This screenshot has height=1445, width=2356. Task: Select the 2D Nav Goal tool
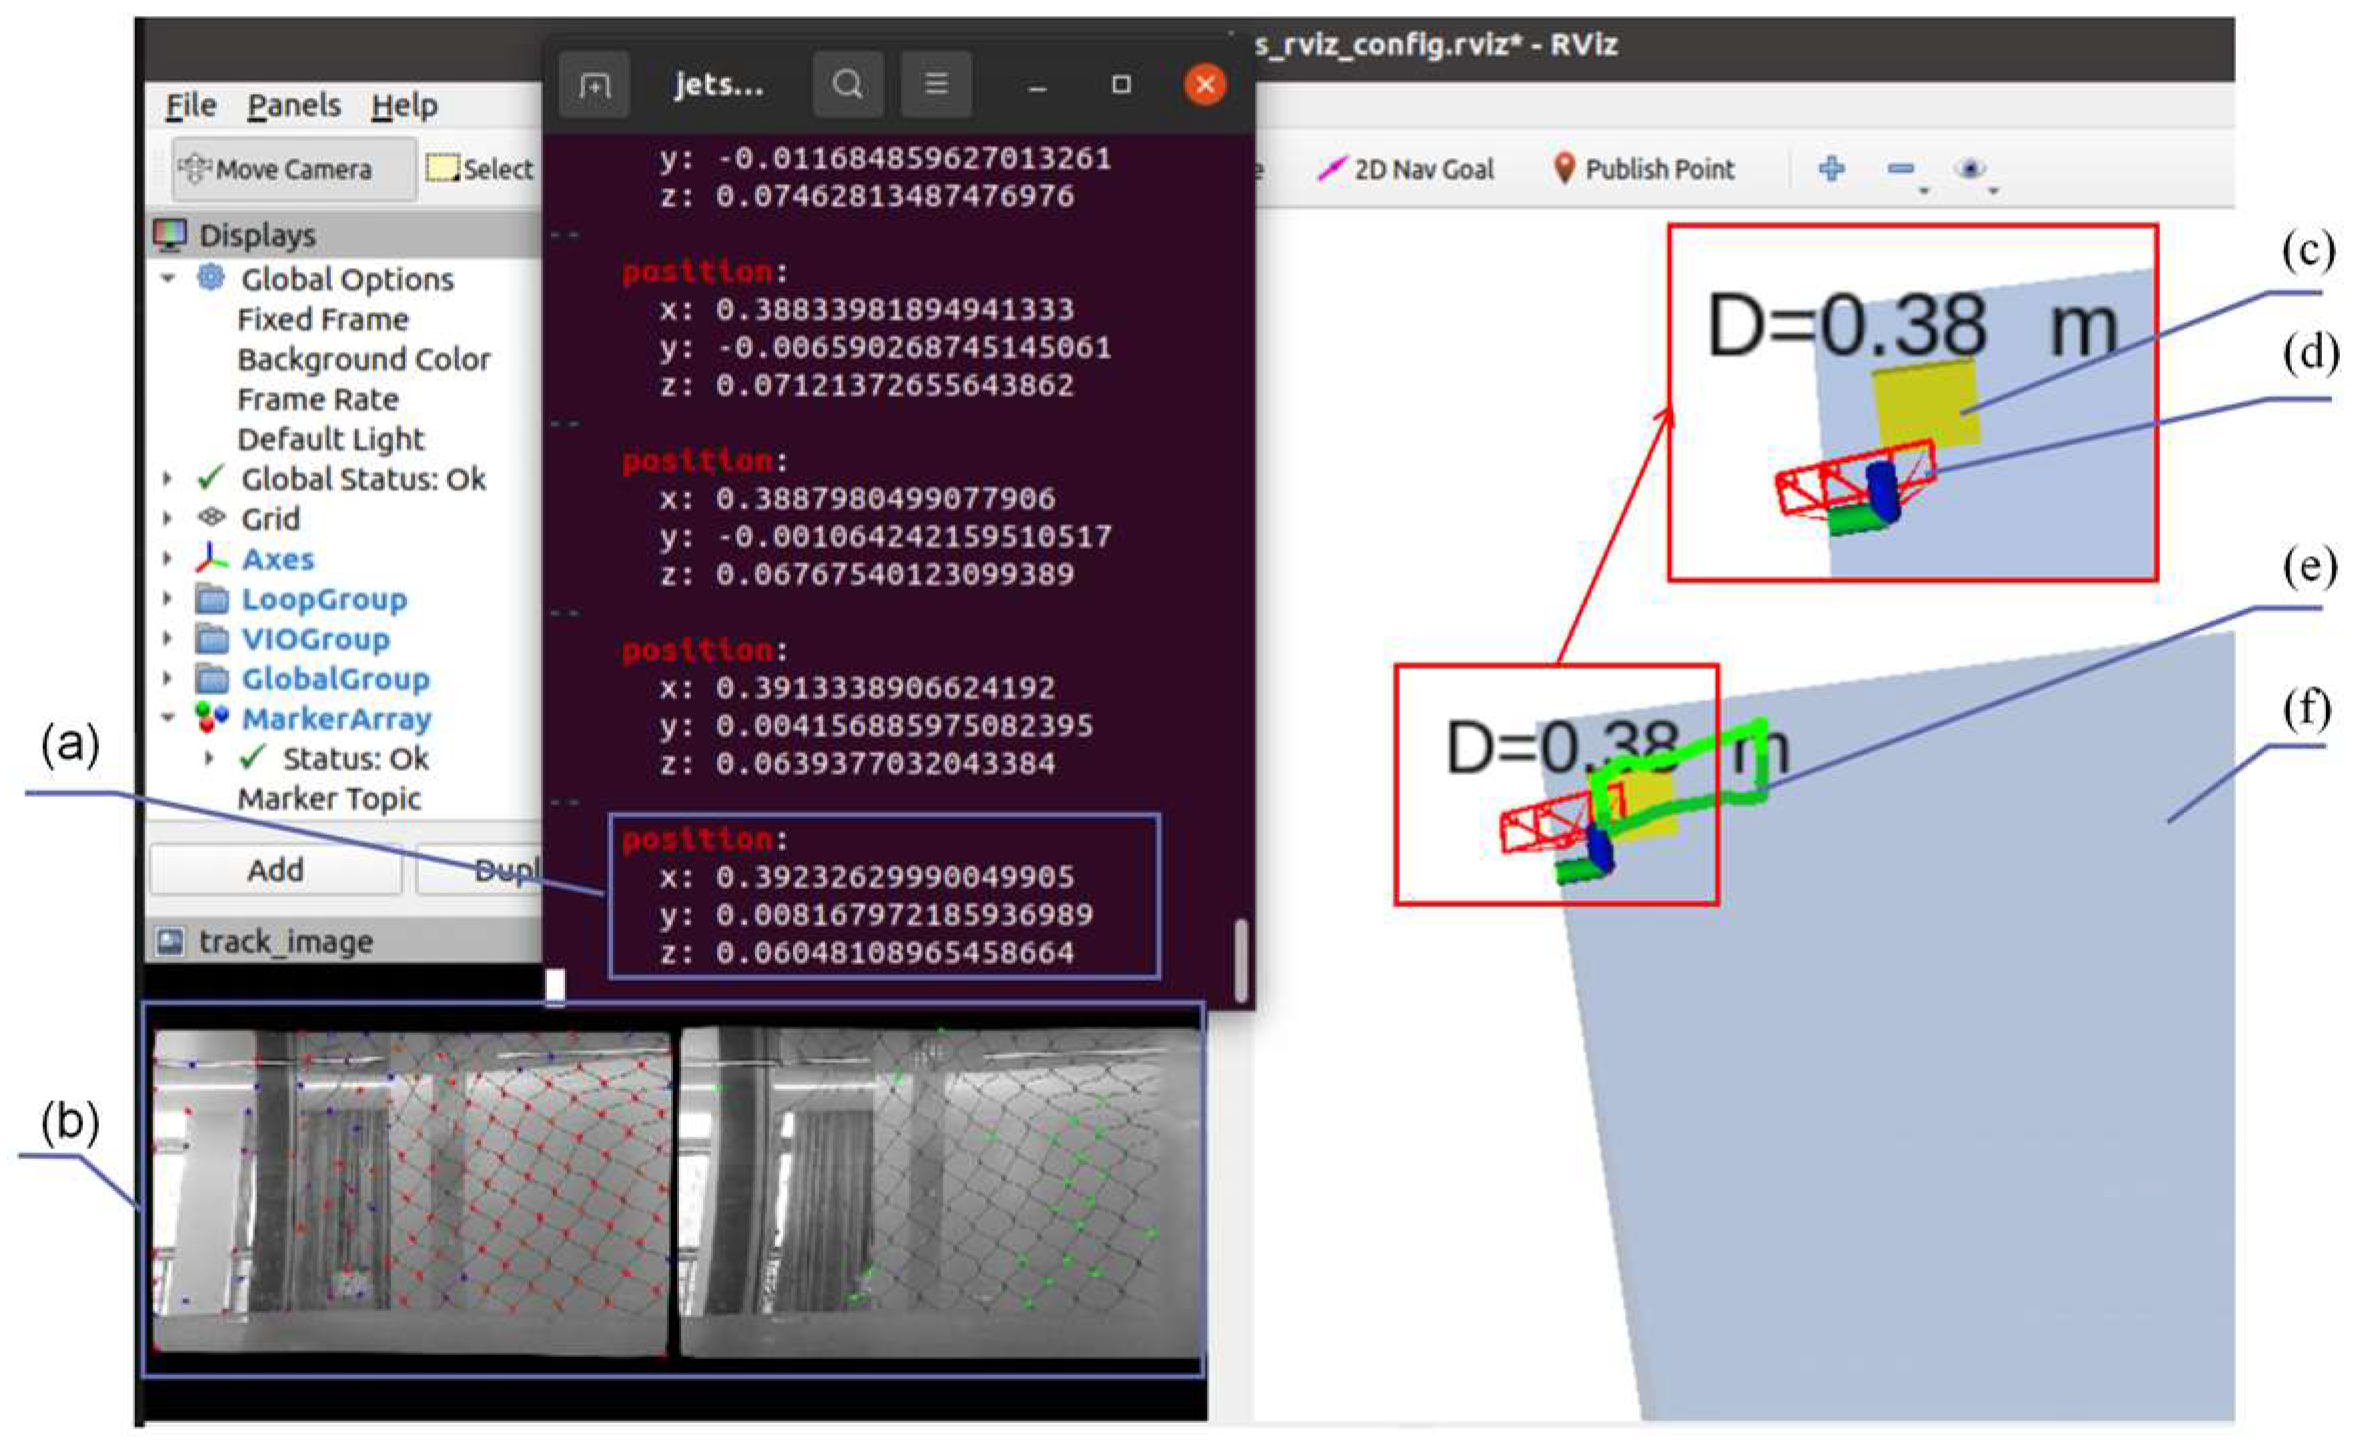point(1406,169)
